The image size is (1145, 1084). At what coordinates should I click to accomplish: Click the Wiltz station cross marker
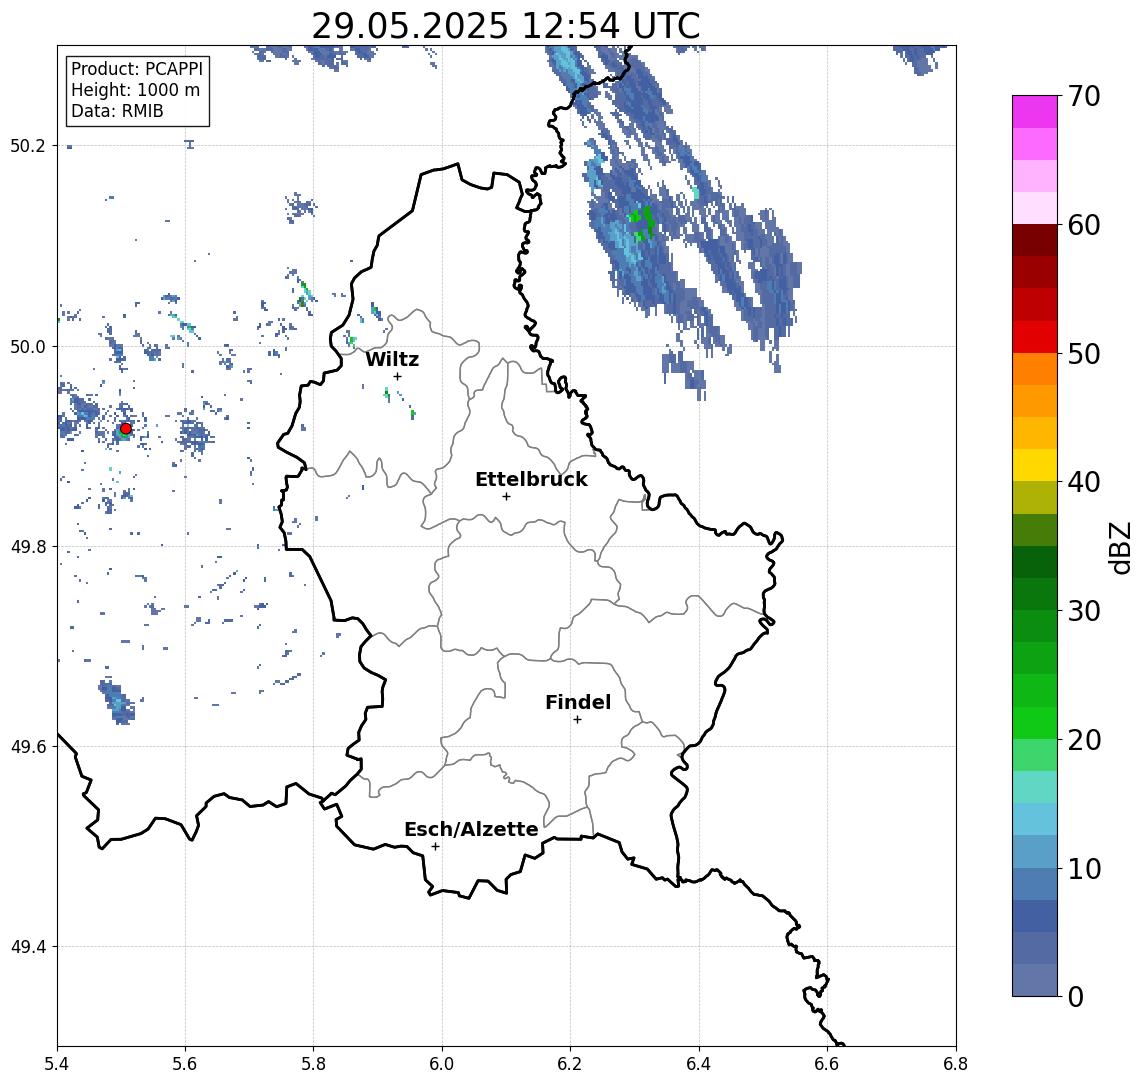point(397,376)
